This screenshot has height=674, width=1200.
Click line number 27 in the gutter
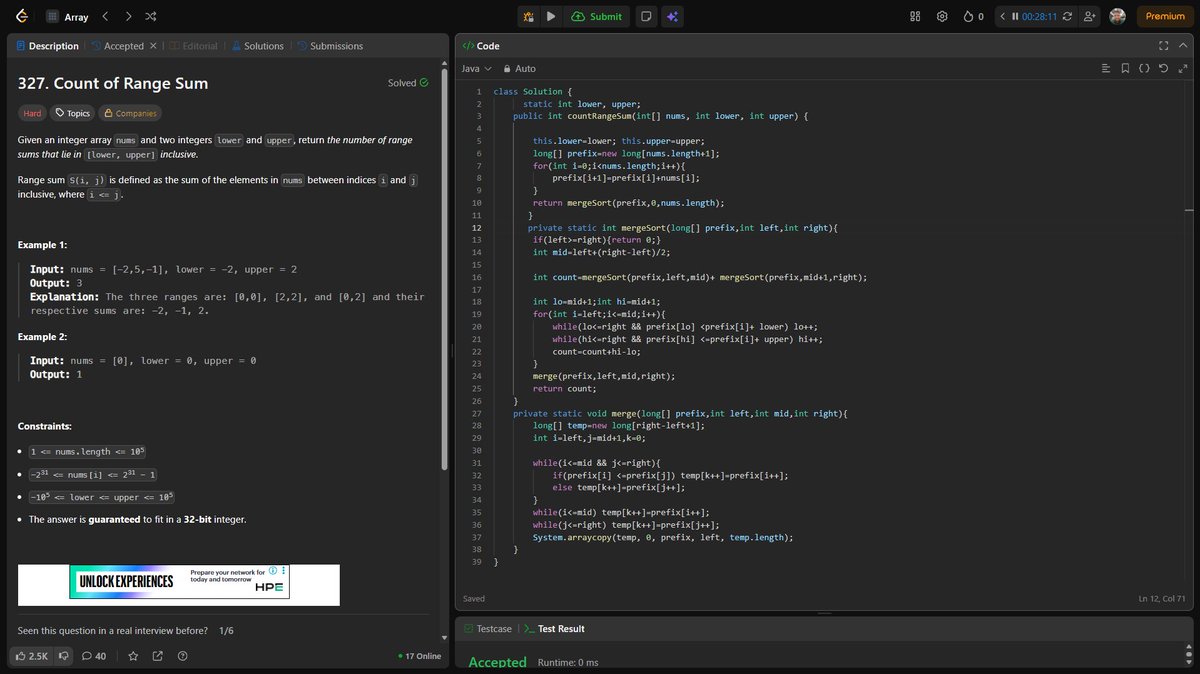click(x=477, y=413)
